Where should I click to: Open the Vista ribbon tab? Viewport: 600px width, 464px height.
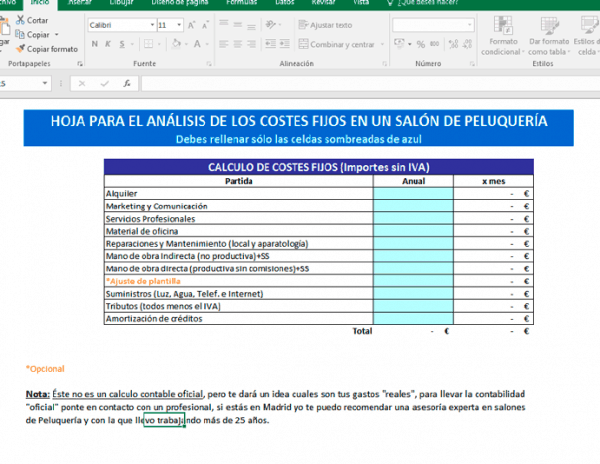[360, 3]
